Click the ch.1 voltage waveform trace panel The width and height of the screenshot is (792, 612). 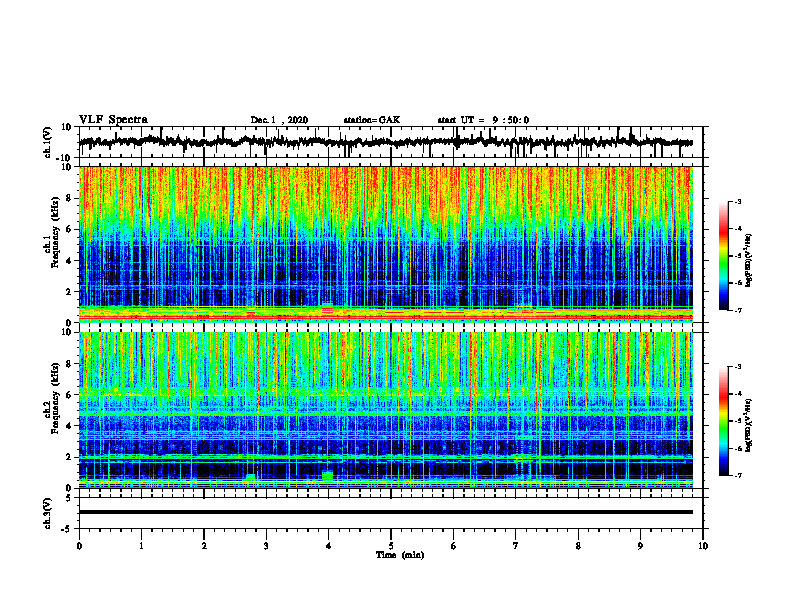391,142
